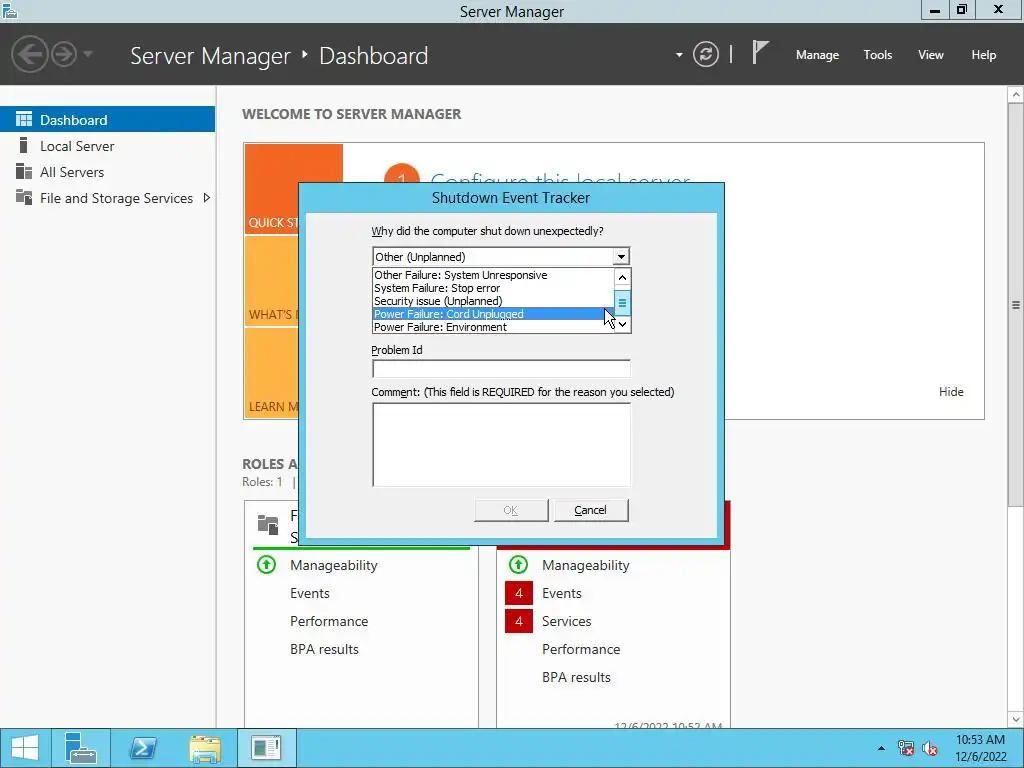This screenshot has width=1024, height=768.
Task: Click the red 4 badge beside Services
Action: coord(519,621)
